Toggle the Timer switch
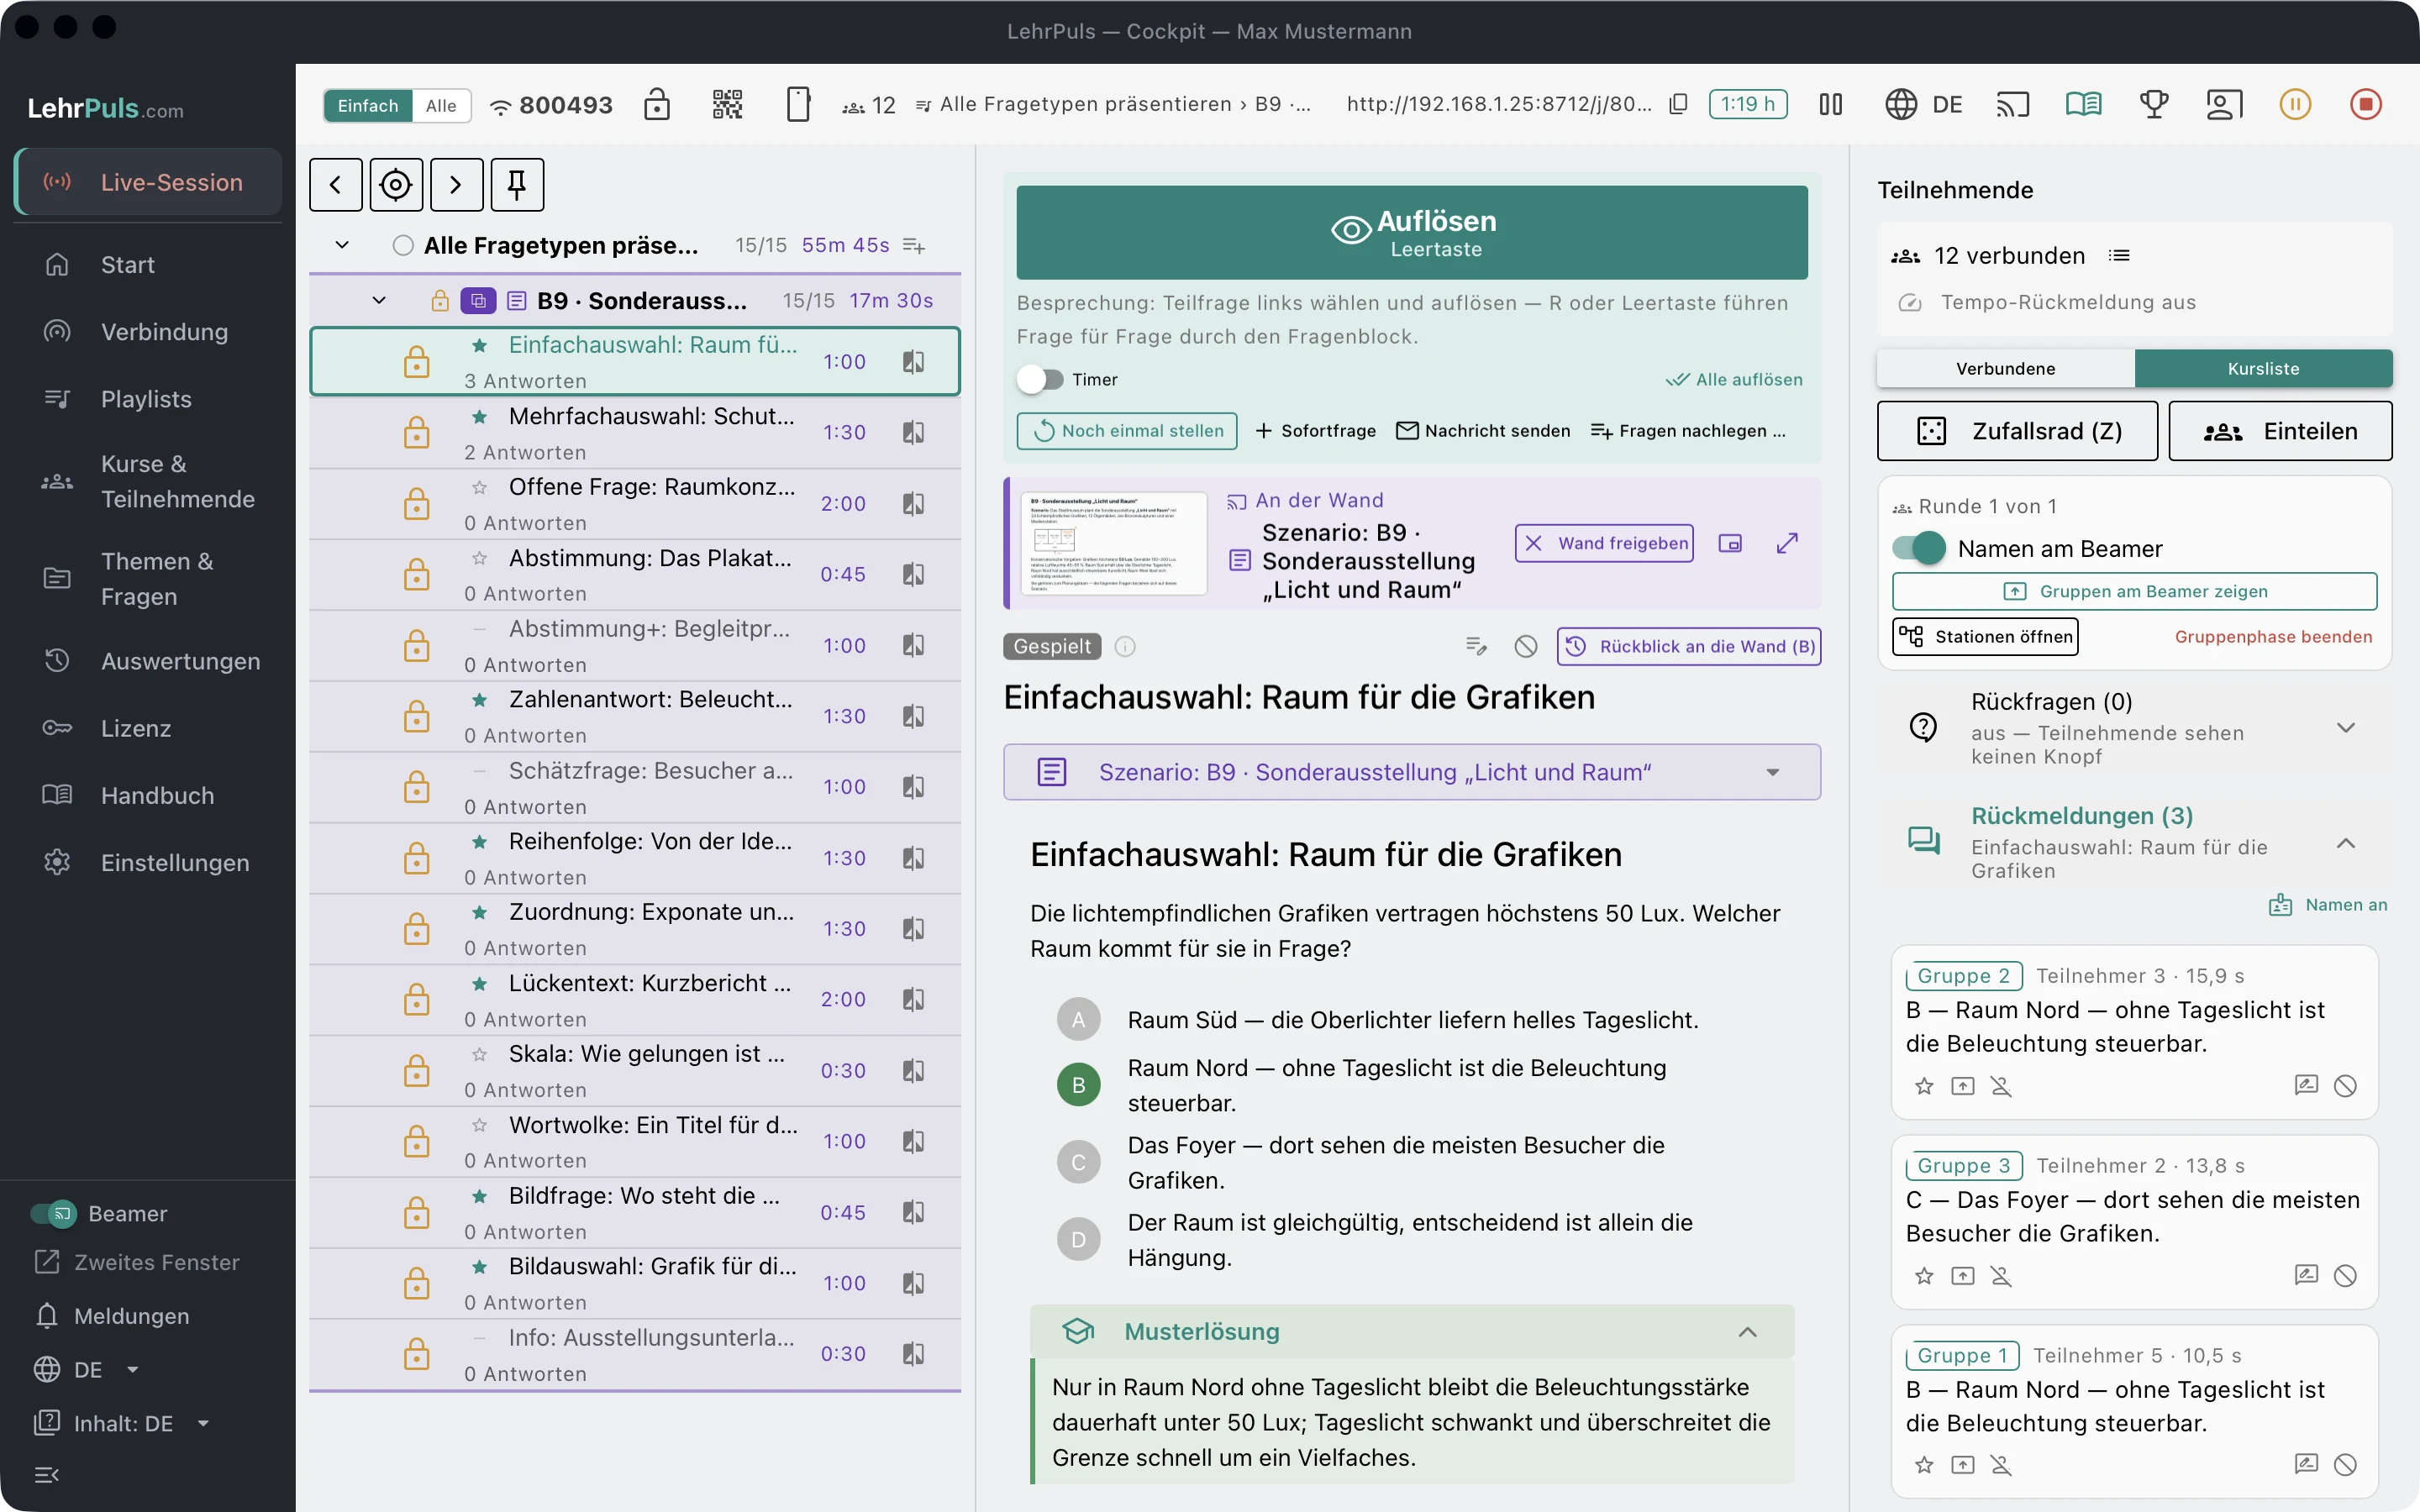 [1040, 380]
